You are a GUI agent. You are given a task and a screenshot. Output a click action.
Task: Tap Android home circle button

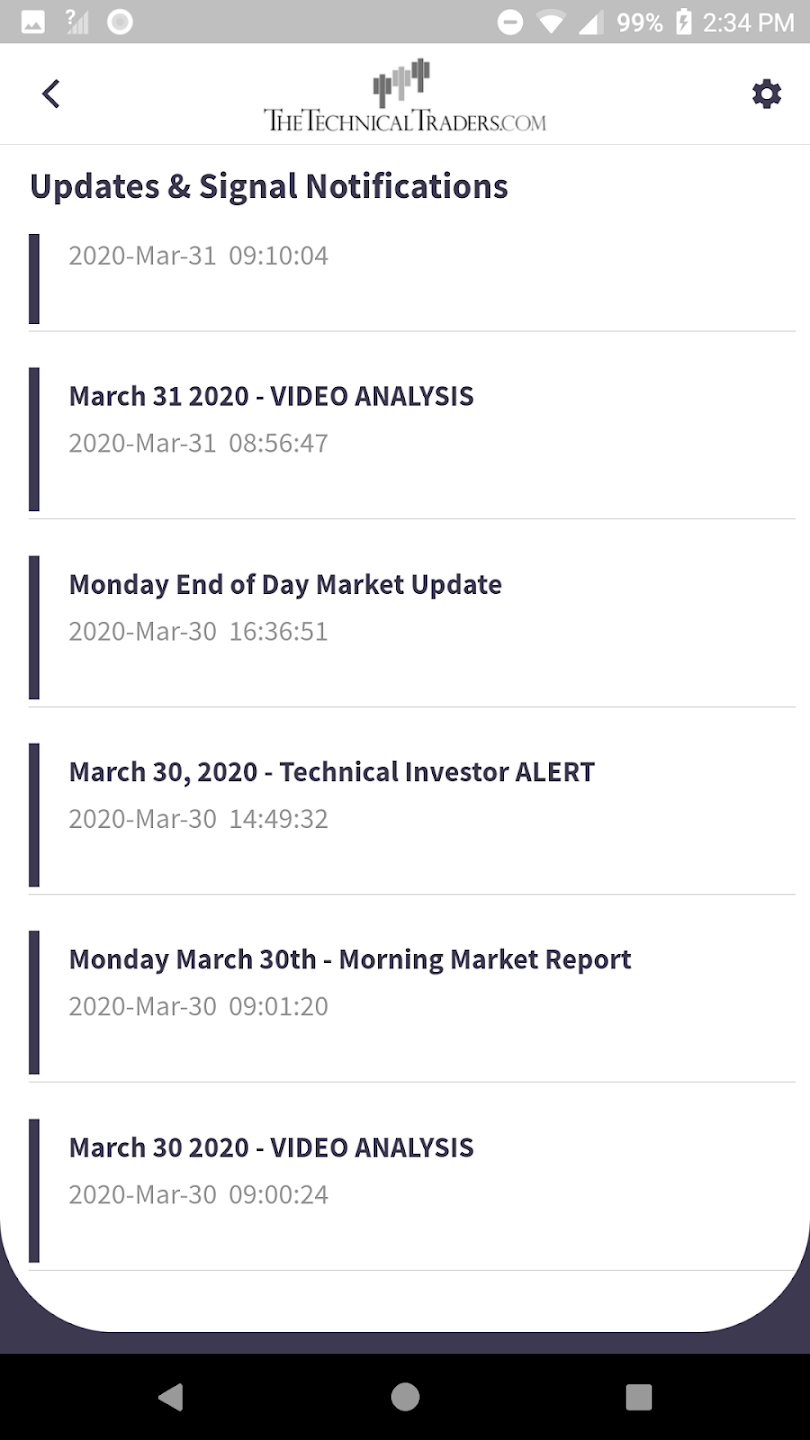pos(405,1397)
